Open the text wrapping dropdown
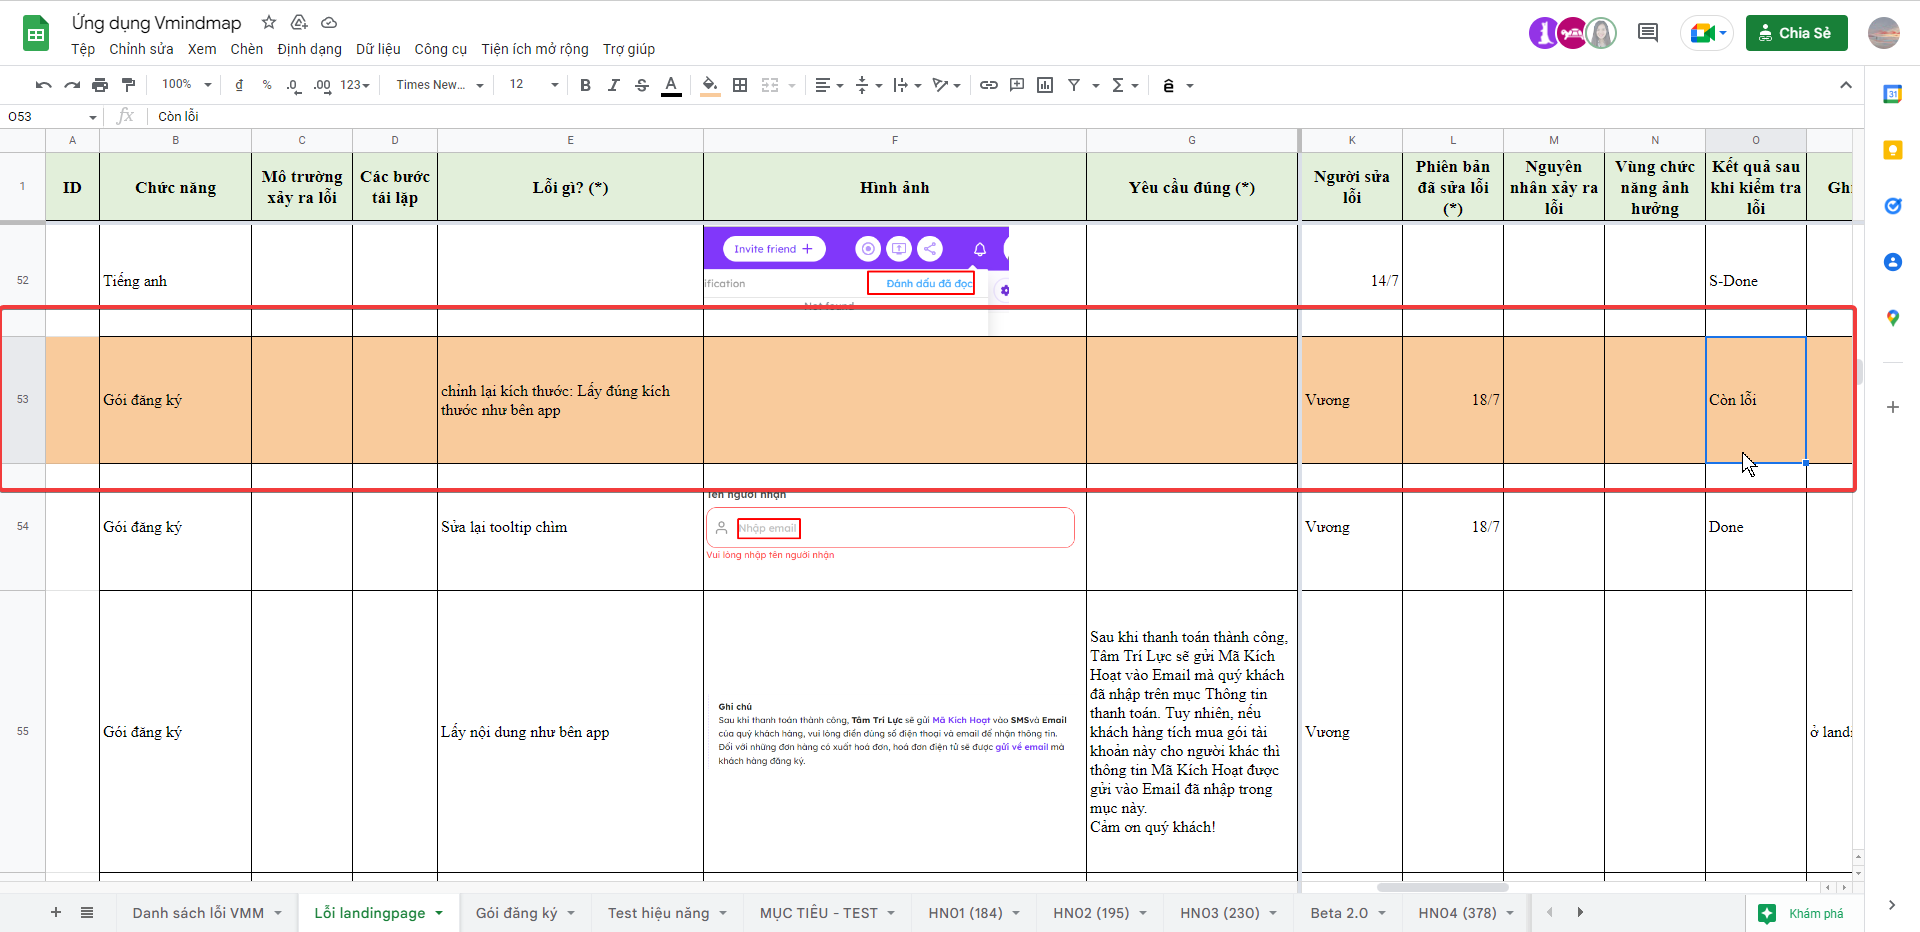 coord(907,85)
